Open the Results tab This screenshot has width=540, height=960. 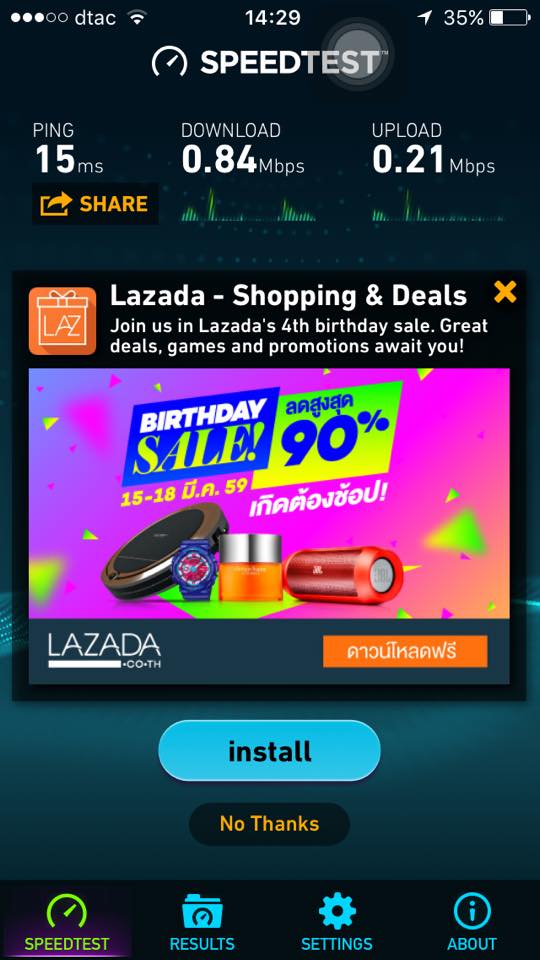pos(202,920)
